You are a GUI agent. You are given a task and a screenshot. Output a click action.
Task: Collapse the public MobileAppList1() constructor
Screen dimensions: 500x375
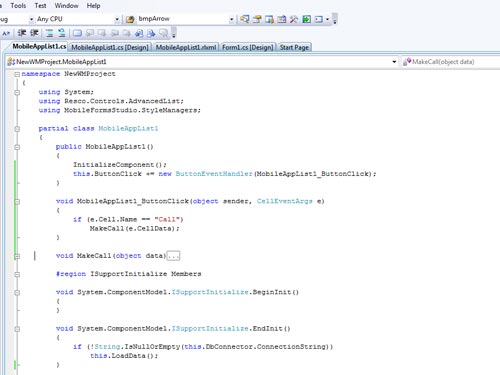click(x=17, y=147)
